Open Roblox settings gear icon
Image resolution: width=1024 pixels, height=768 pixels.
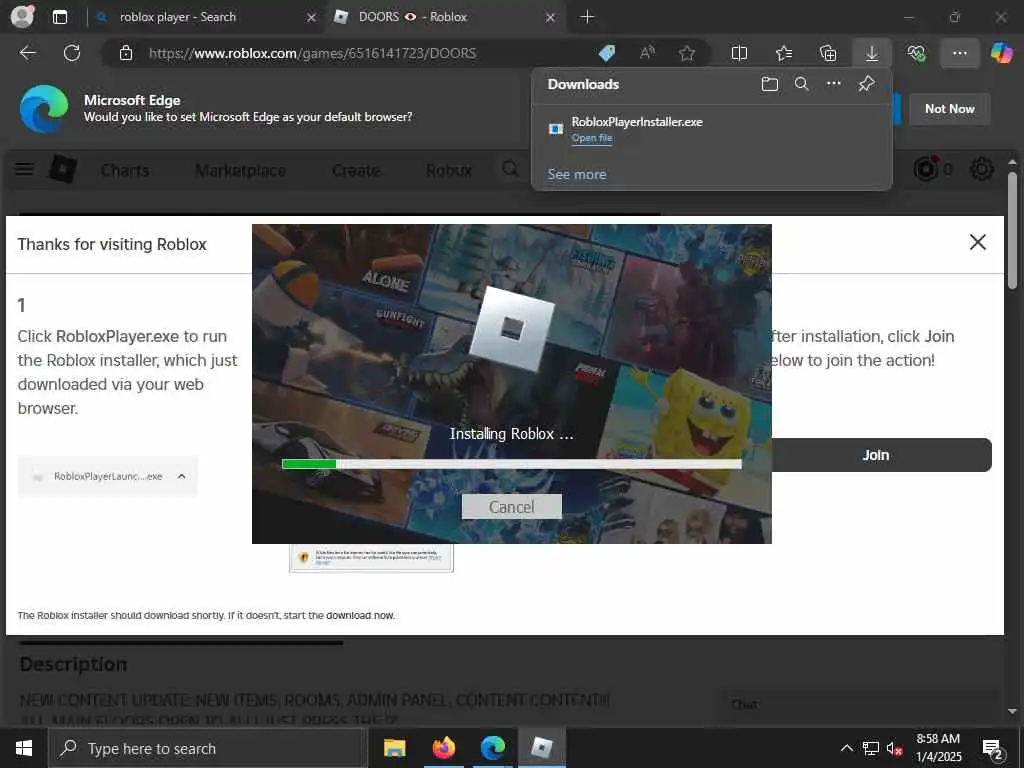click(982, 169)
